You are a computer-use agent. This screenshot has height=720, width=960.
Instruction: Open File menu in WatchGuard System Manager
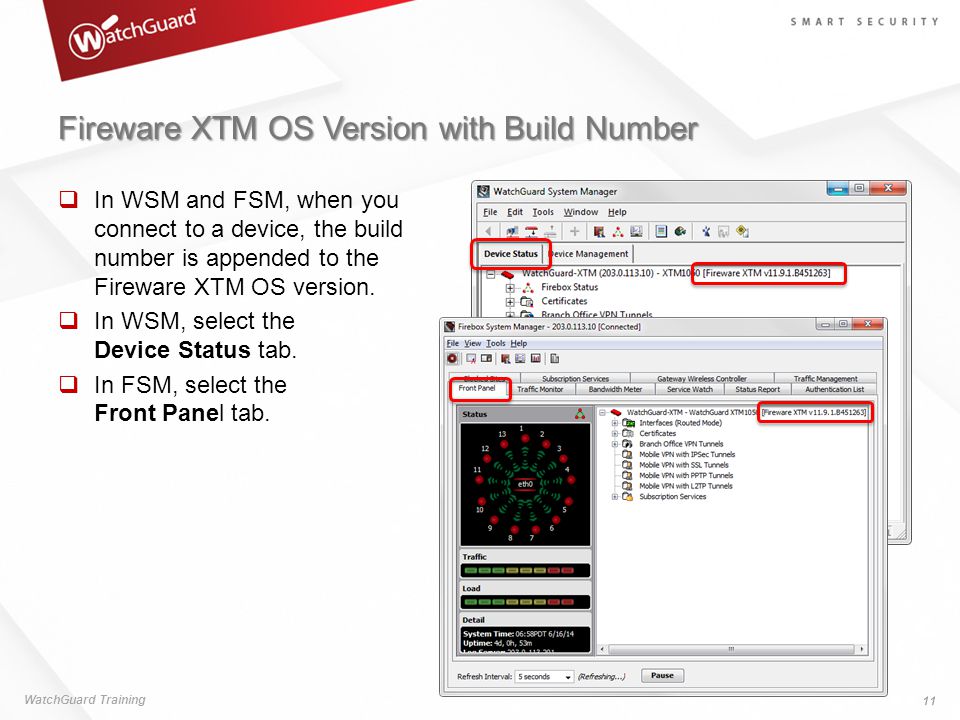(490, 212)
